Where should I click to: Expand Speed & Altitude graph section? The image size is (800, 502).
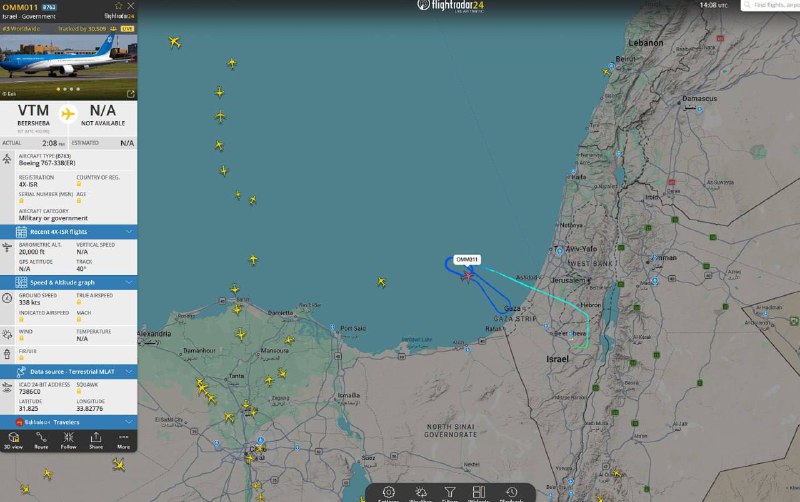(x=68, y=282)
